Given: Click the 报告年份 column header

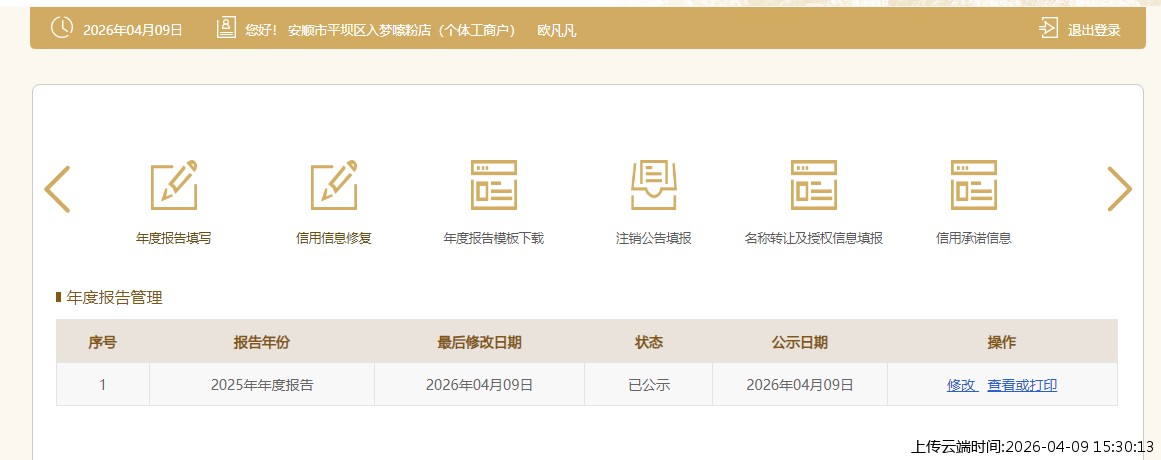Looking at the screenshot, I should point(261,342).
